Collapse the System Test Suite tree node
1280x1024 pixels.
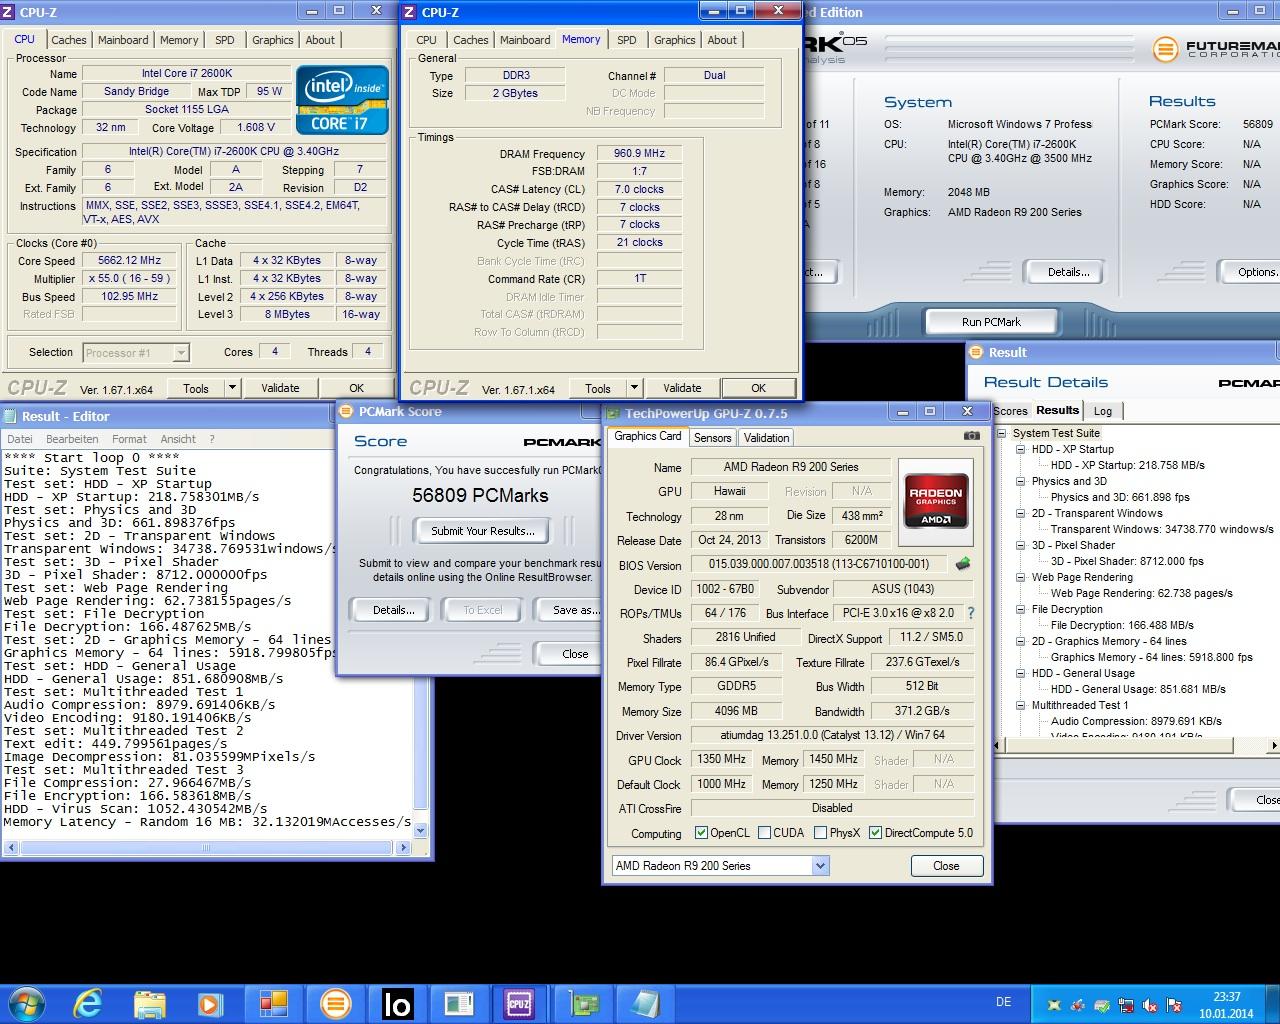point(1001,433)
